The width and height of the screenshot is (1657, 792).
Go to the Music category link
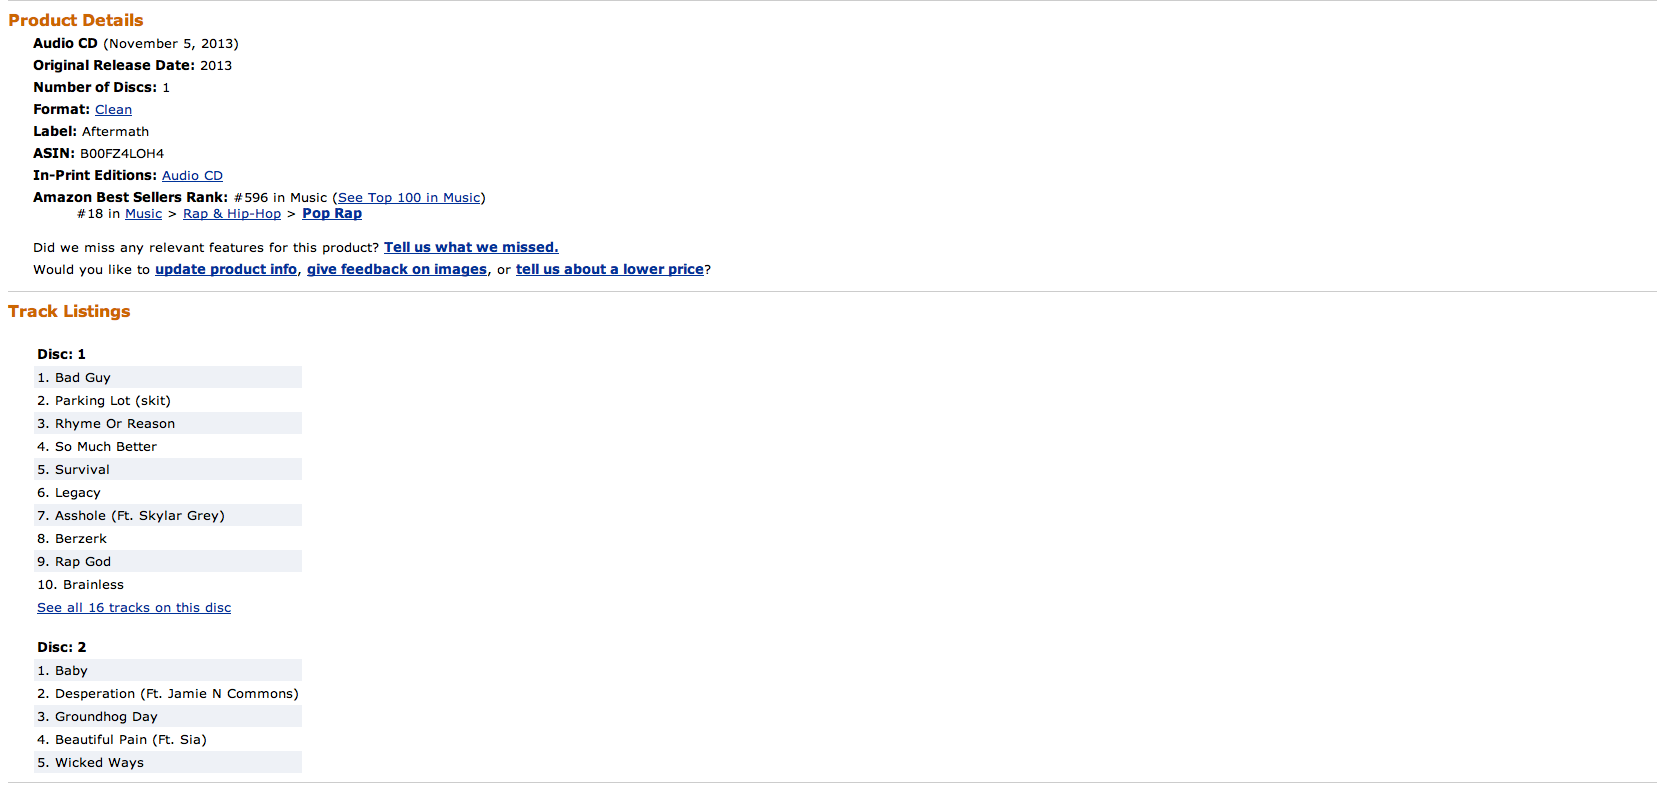(x=143, y=214)
